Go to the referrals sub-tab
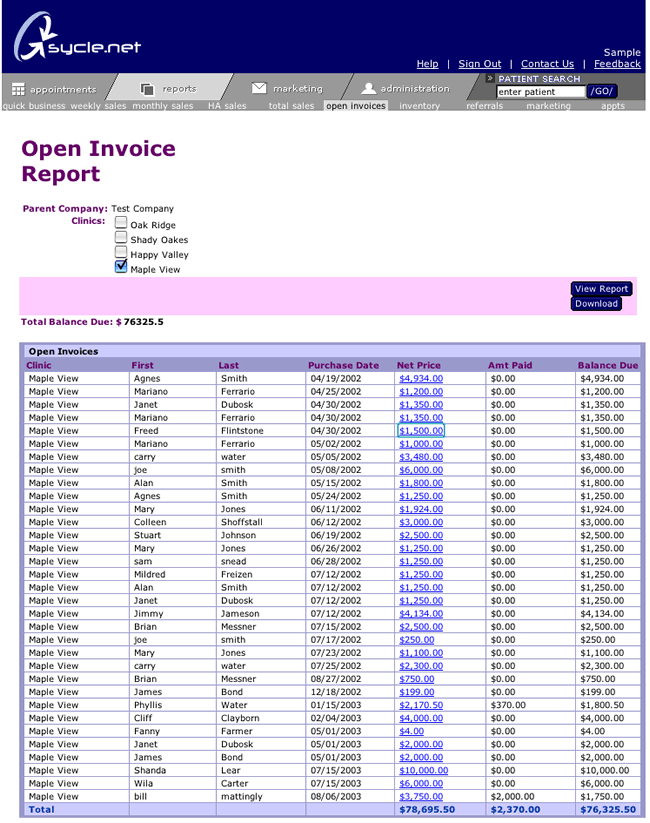650x823 pixels. coord(484,106)
